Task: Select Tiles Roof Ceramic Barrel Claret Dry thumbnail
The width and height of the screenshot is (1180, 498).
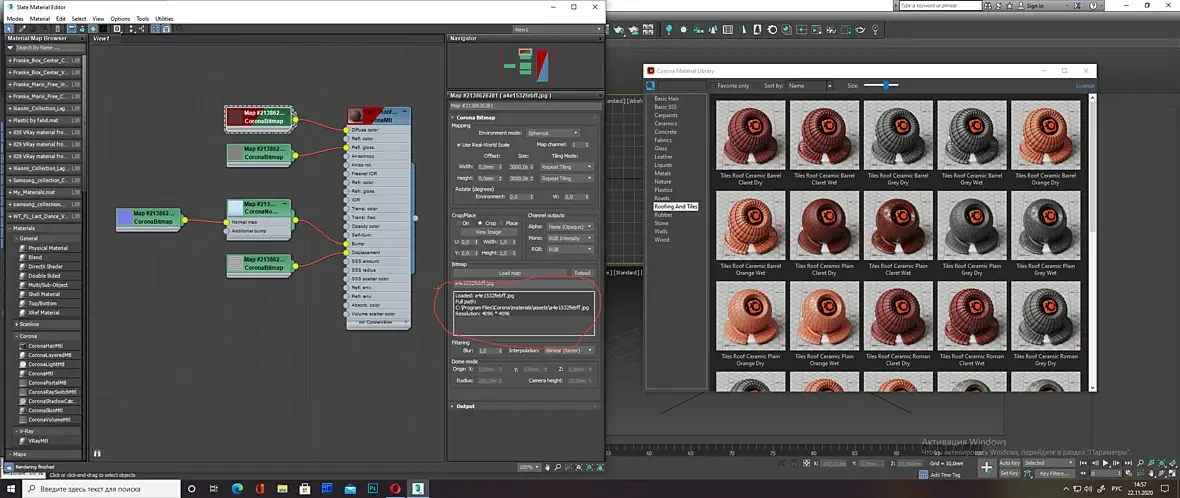Action: (x=750, y=141)
